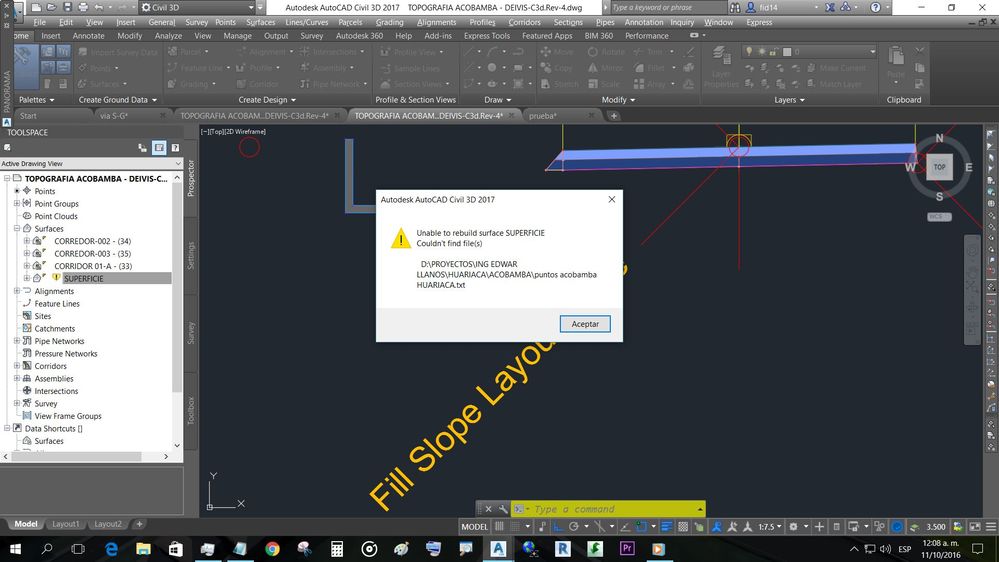The image size is (999, 562).
Task: Close the Autodesk AutoCAD Civil 3D error dialog
Action: click(612, 199)
